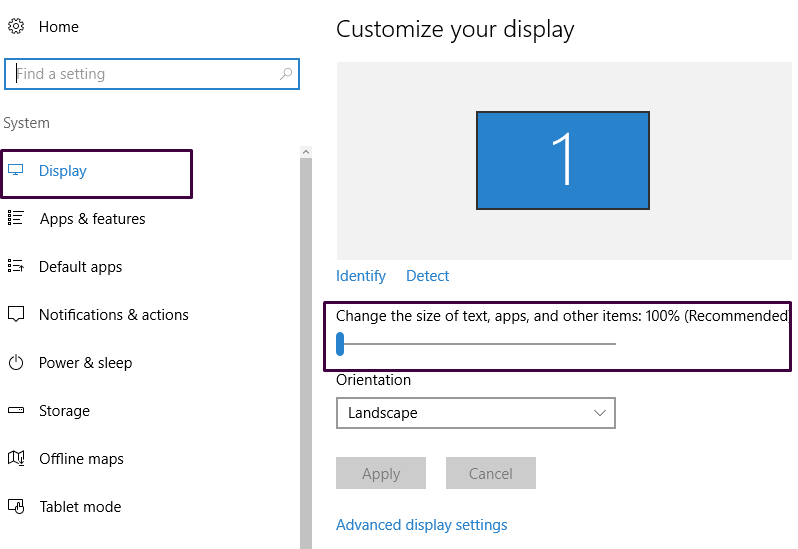Image resolution: width=798 pixels, height=549 pixels.
Task: Click the Cancel button
Action: coord(491,473)
